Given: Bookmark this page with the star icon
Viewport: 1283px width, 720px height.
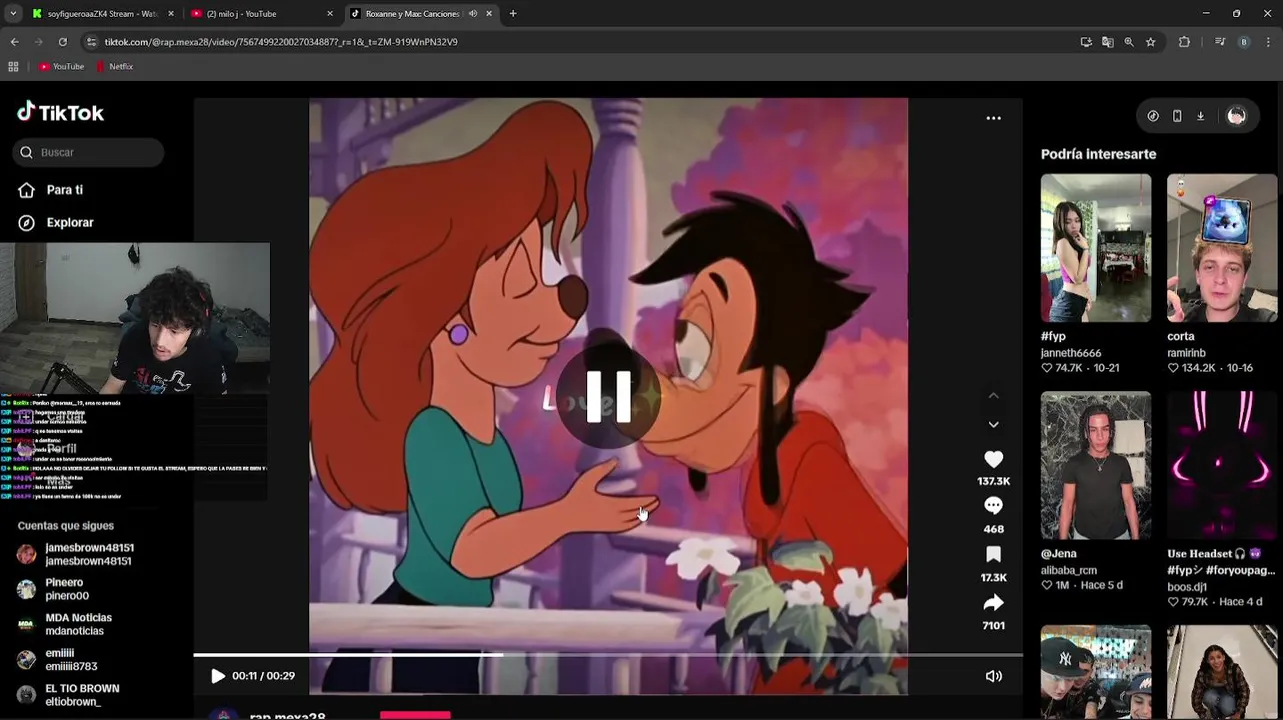Looking at the screenshot, I should pos(1151,42).
